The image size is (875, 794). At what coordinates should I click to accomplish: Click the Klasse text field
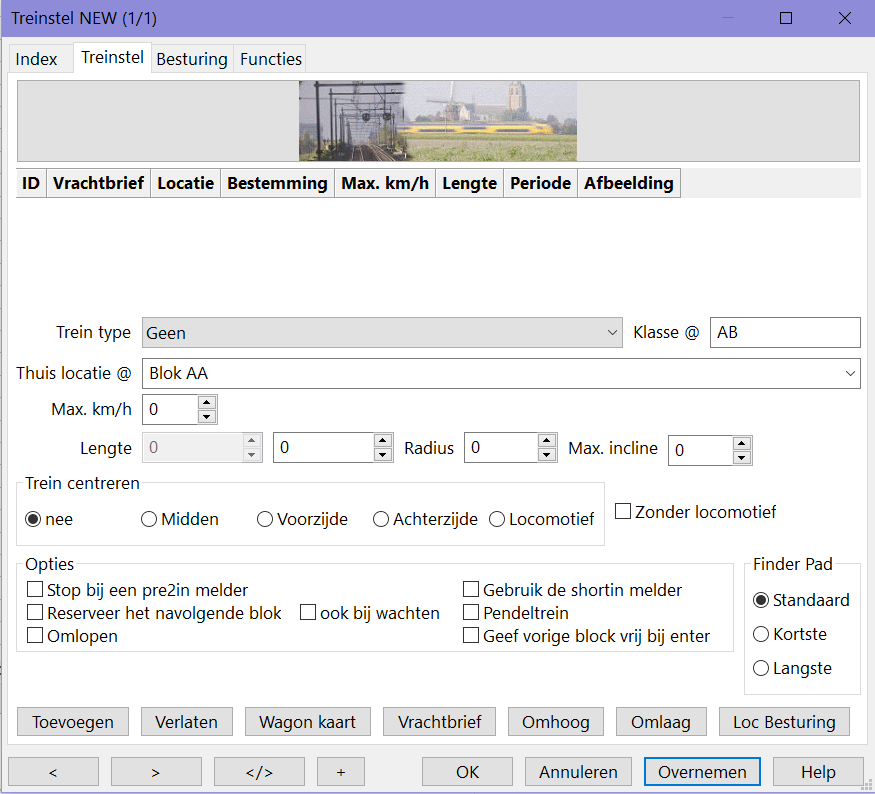click(x=784, y=332)
